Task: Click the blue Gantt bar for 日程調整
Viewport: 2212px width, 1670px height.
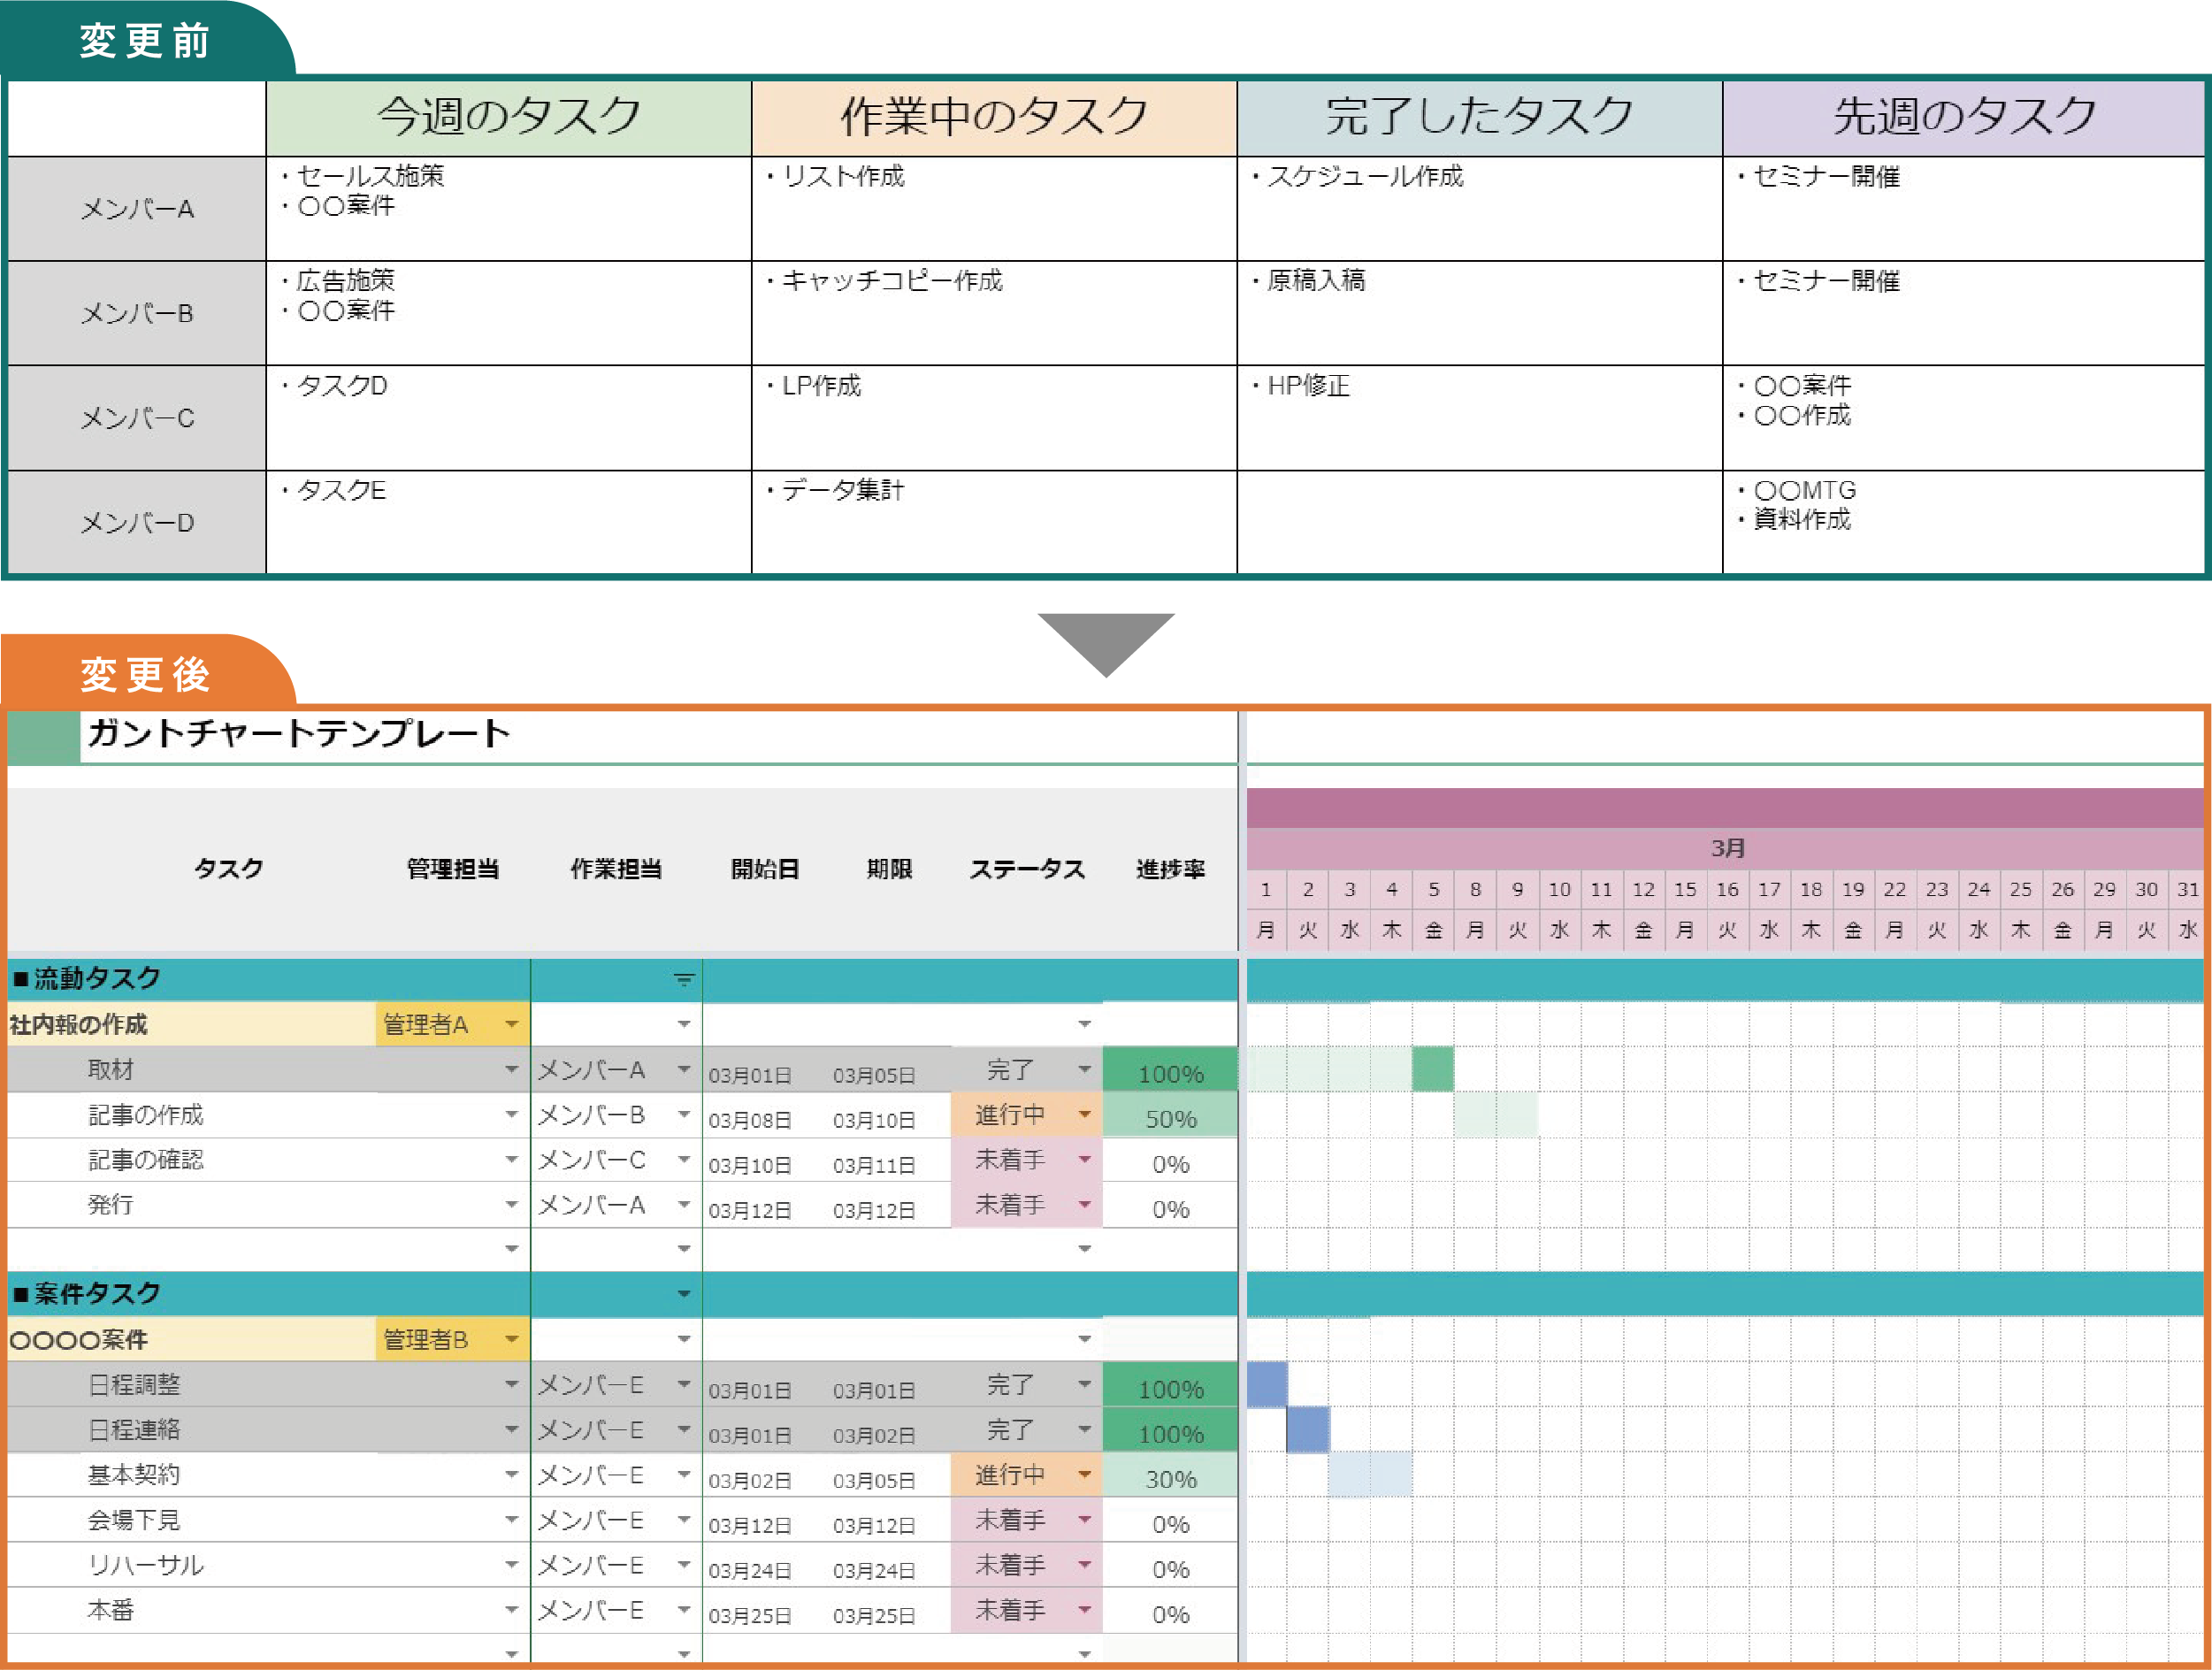Action: (x=1266, y=1384)
